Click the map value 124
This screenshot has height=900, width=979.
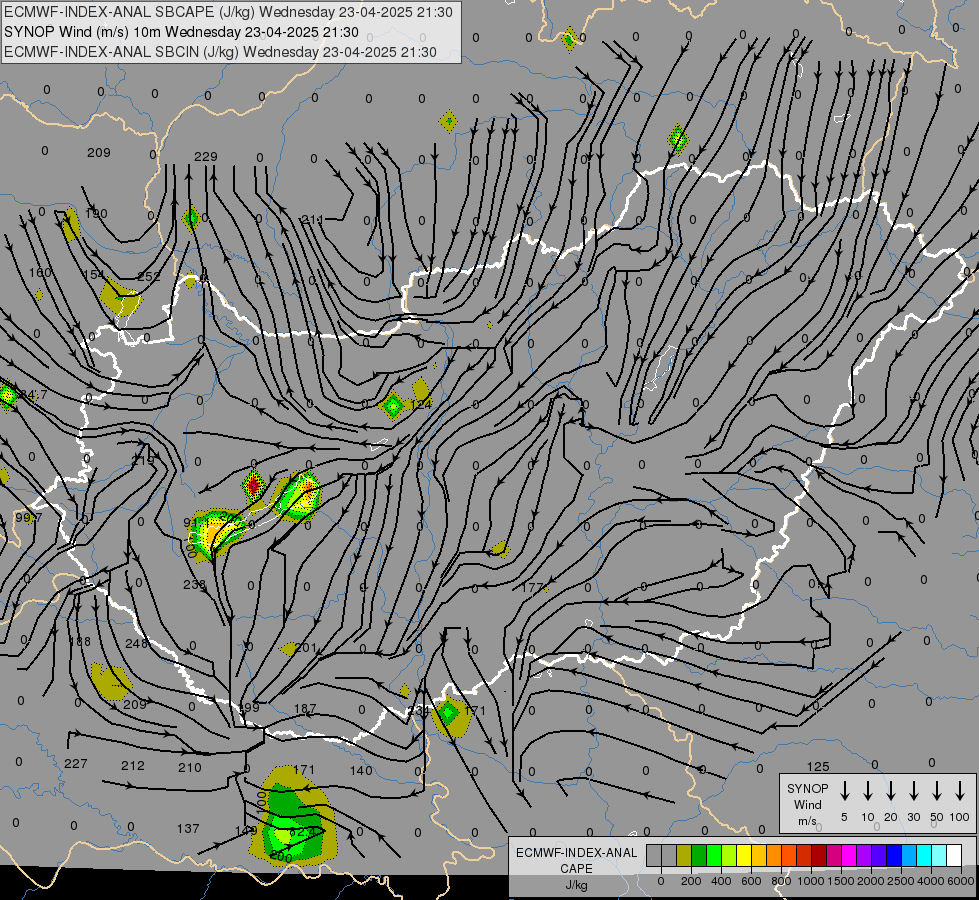[421, 404]
